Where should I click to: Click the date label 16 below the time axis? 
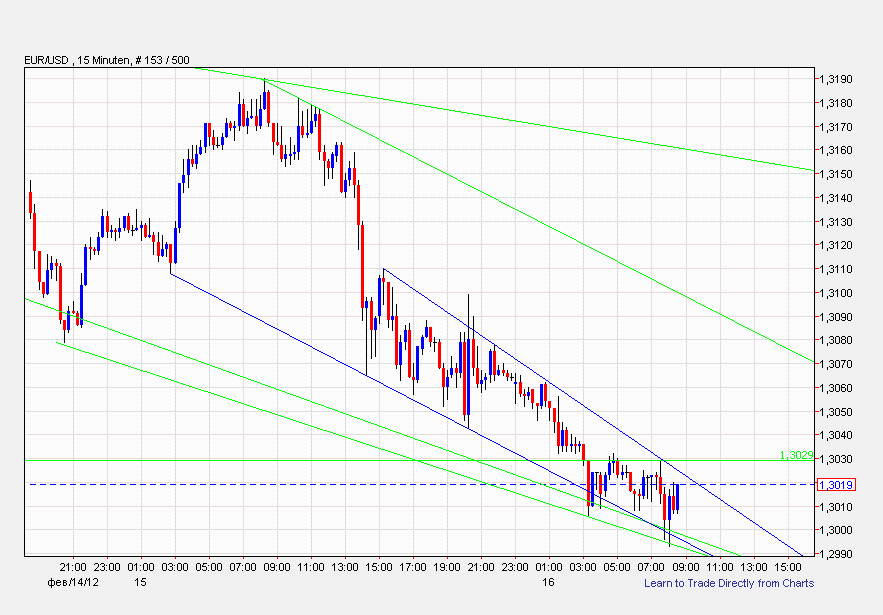548,582
